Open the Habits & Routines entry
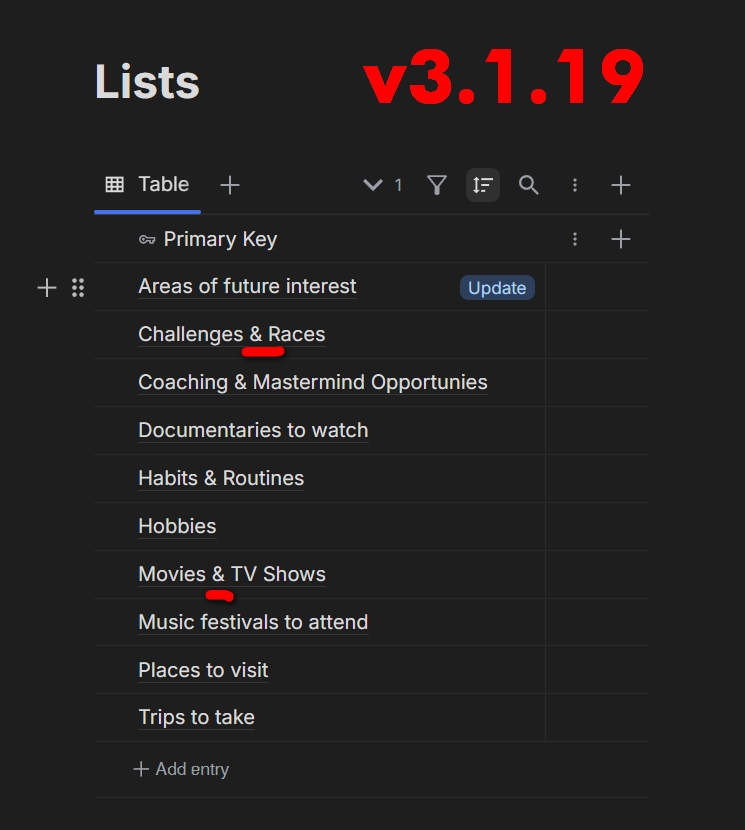 click(221, 478)
